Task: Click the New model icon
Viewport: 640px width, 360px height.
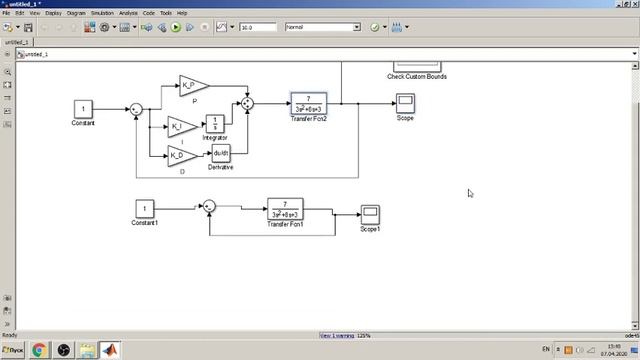Action: (x=7, y=27)
